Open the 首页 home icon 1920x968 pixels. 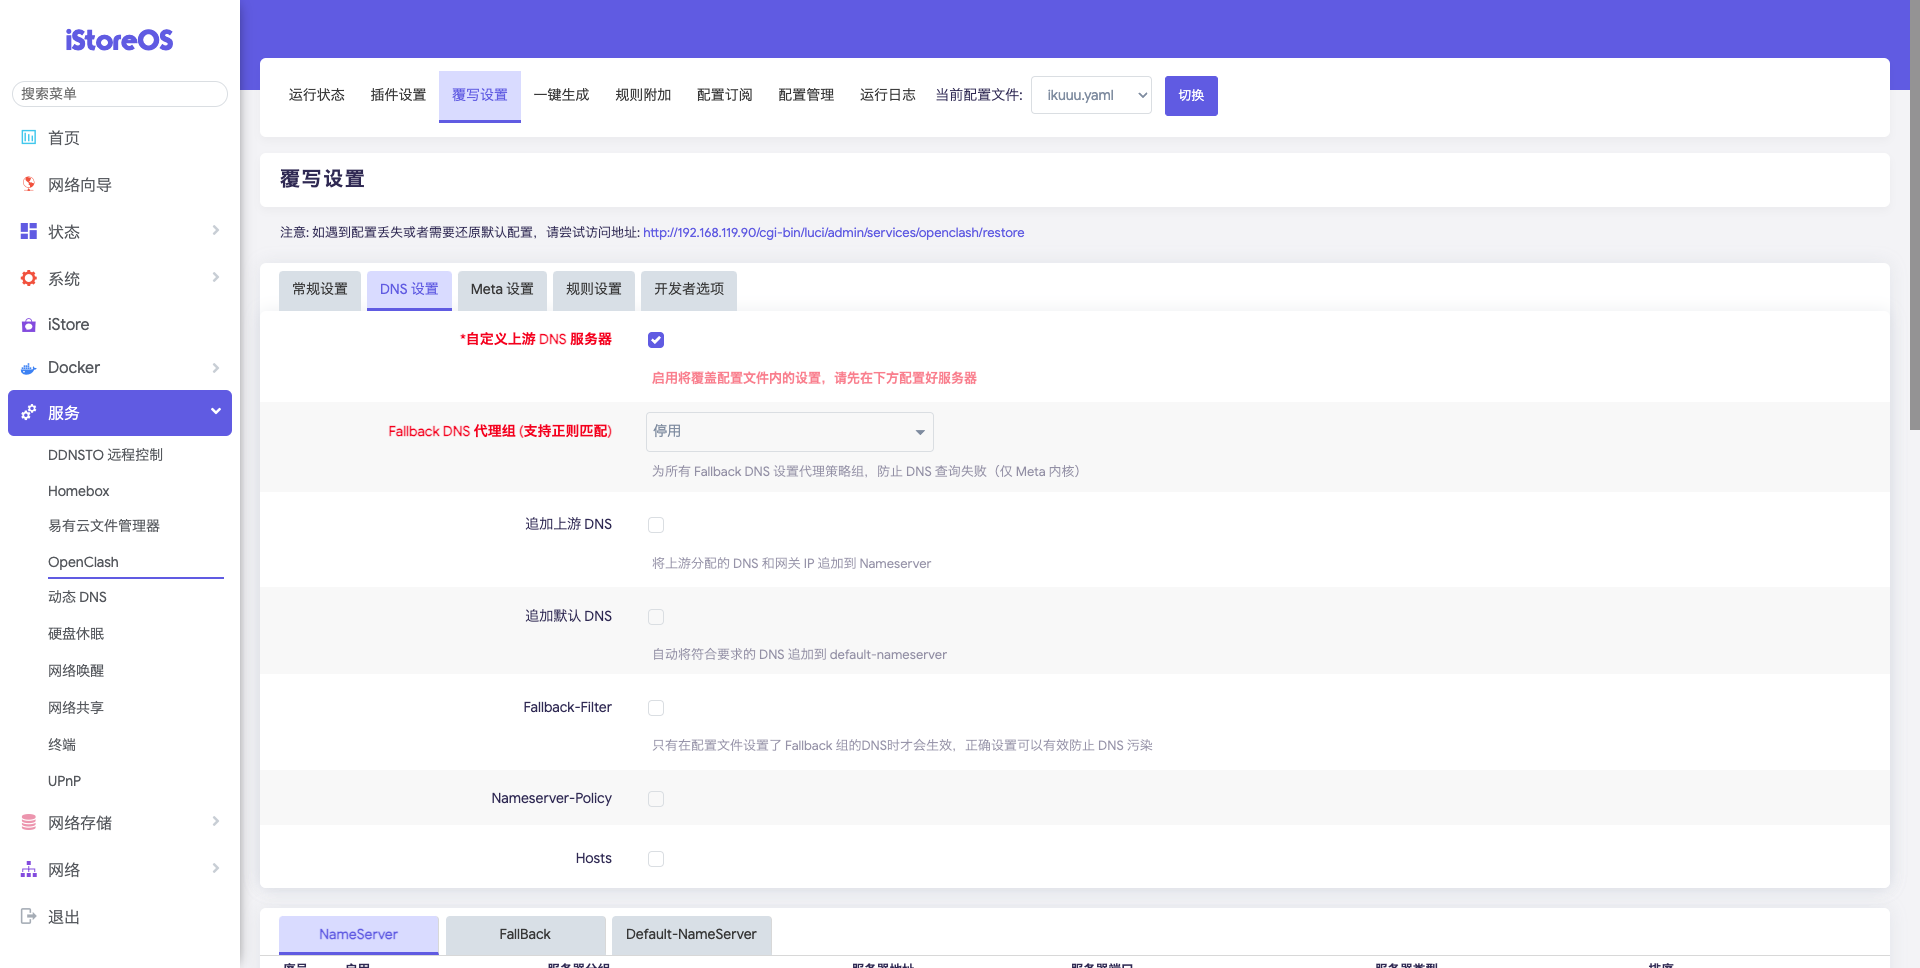[x=29, y=137]
